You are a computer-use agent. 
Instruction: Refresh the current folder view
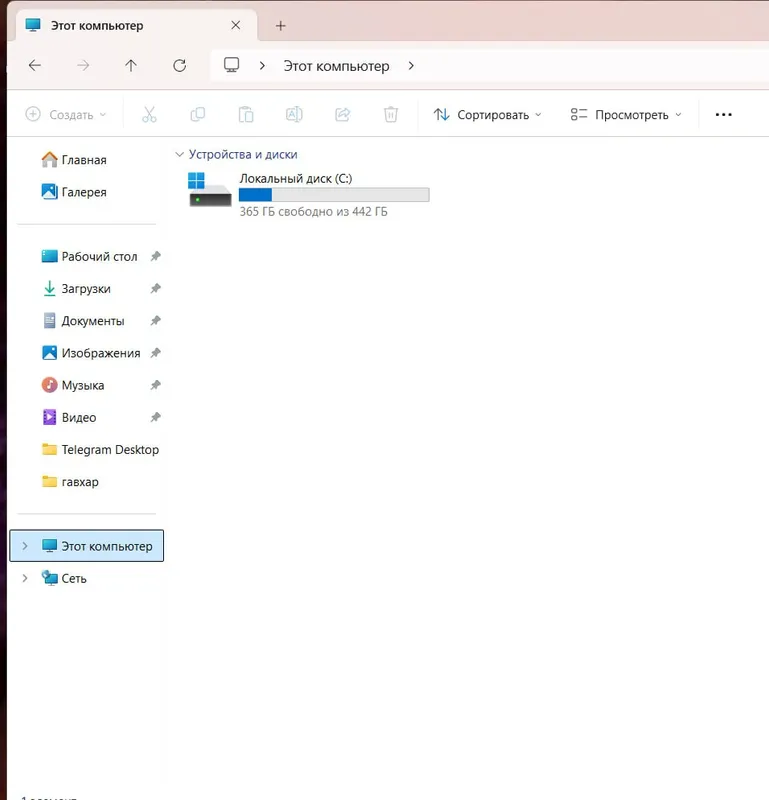click(x=180, y=65)
